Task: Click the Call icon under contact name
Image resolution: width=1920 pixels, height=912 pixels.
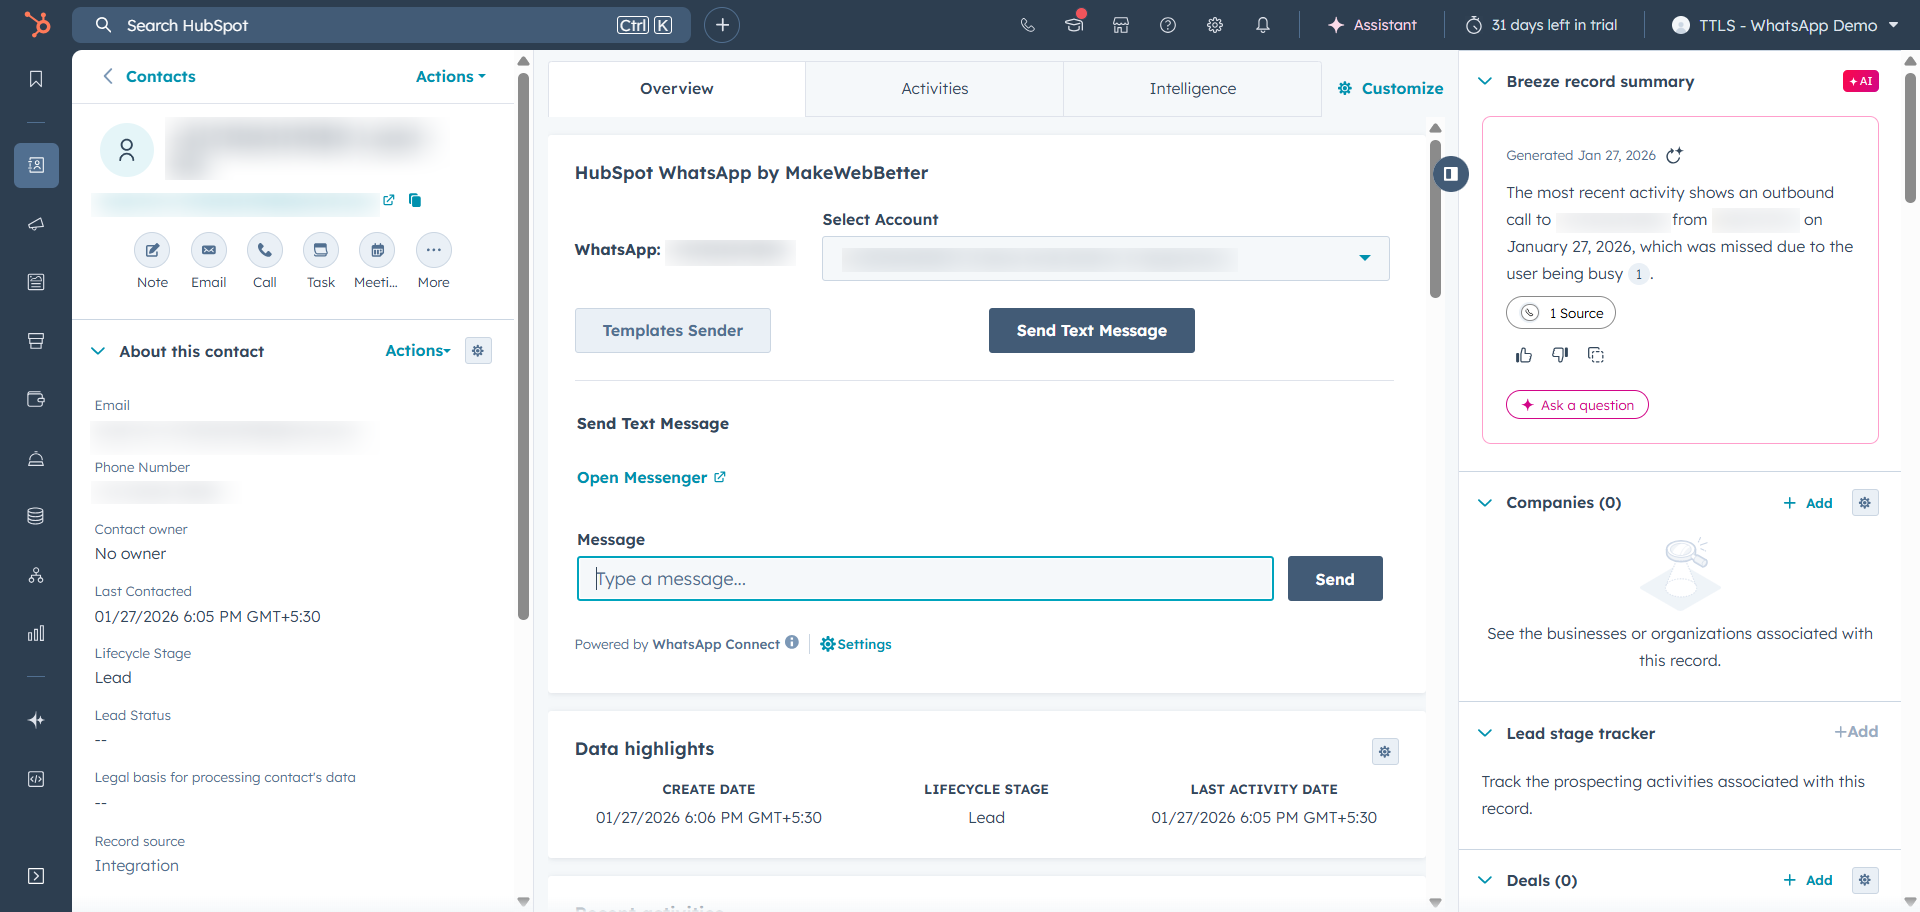Action: (264, 251)
